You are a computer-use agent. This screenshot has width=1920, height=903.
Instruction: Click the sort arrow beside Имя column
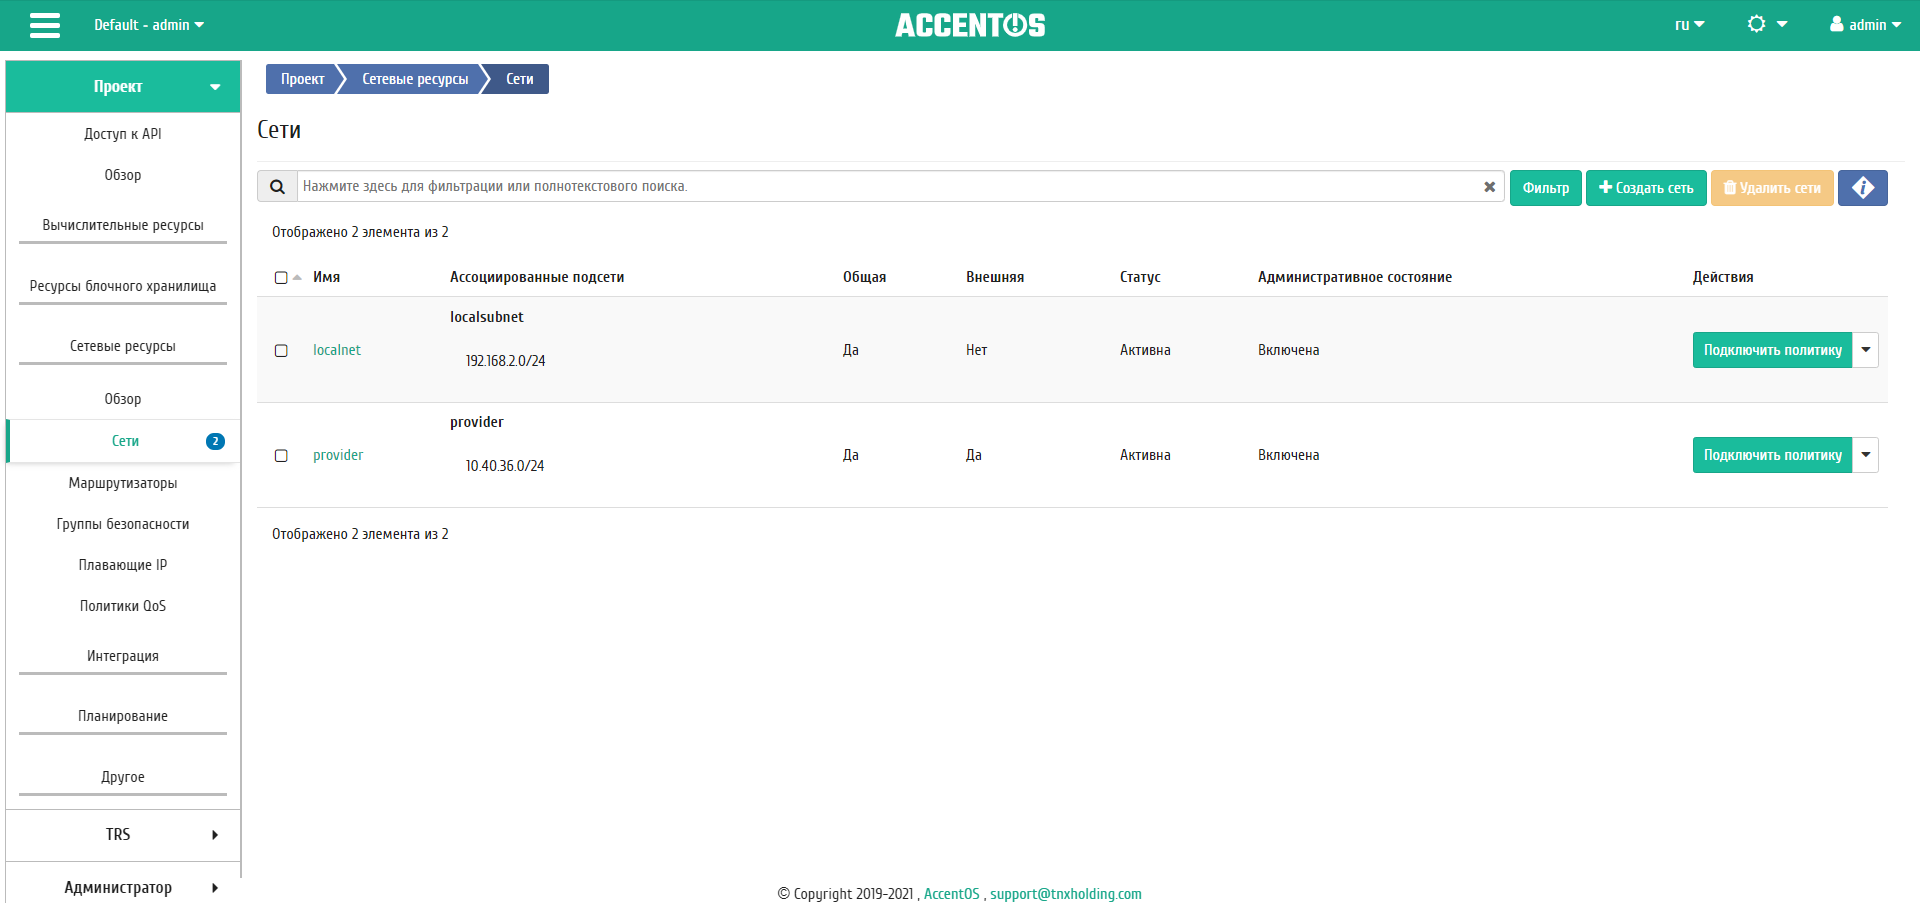(x=297, y=278)
